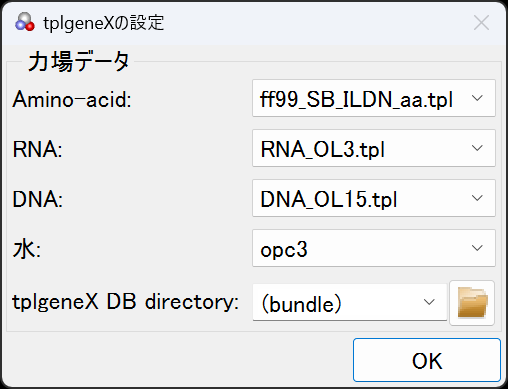Click the folder browse icon beside (bundle)

[x=472, y=303]
